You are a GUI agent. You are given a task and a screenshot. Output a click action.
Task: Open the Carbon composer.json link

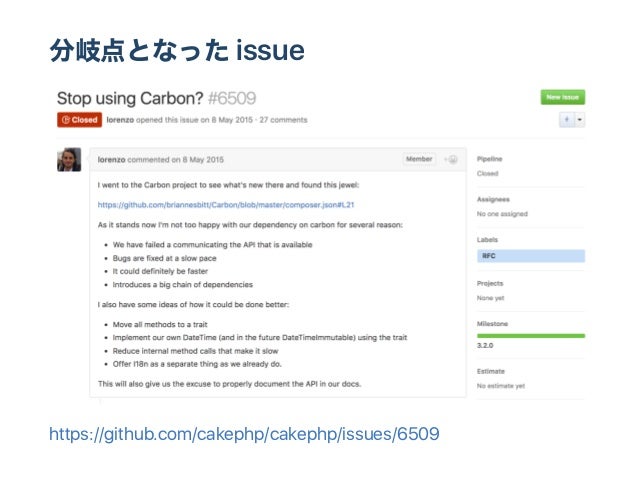(x=226, y=205)
